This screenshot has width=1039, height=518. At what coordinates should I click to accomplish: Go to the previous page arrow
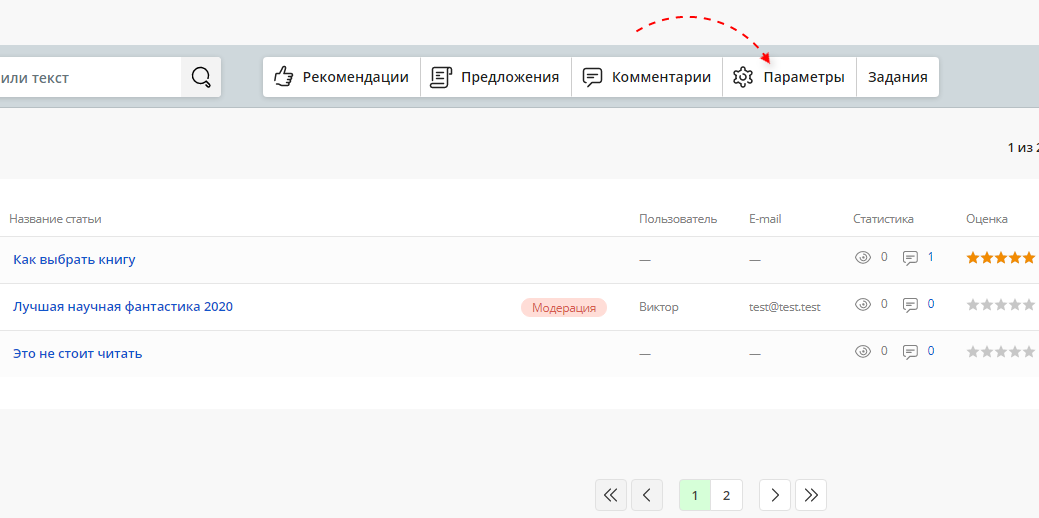pyautogui.click(x=647, y=495)
